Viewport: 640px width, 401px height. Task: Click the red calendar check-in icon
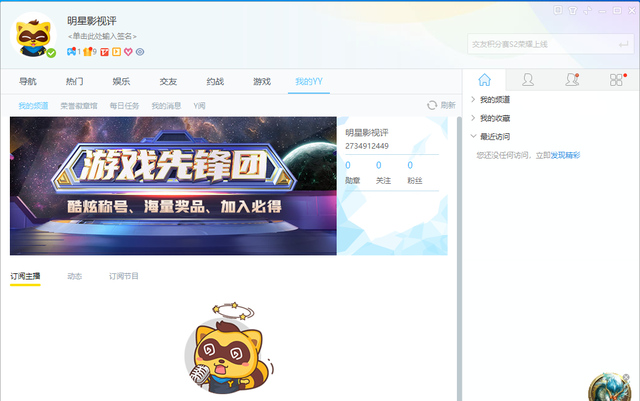point(104,52)
